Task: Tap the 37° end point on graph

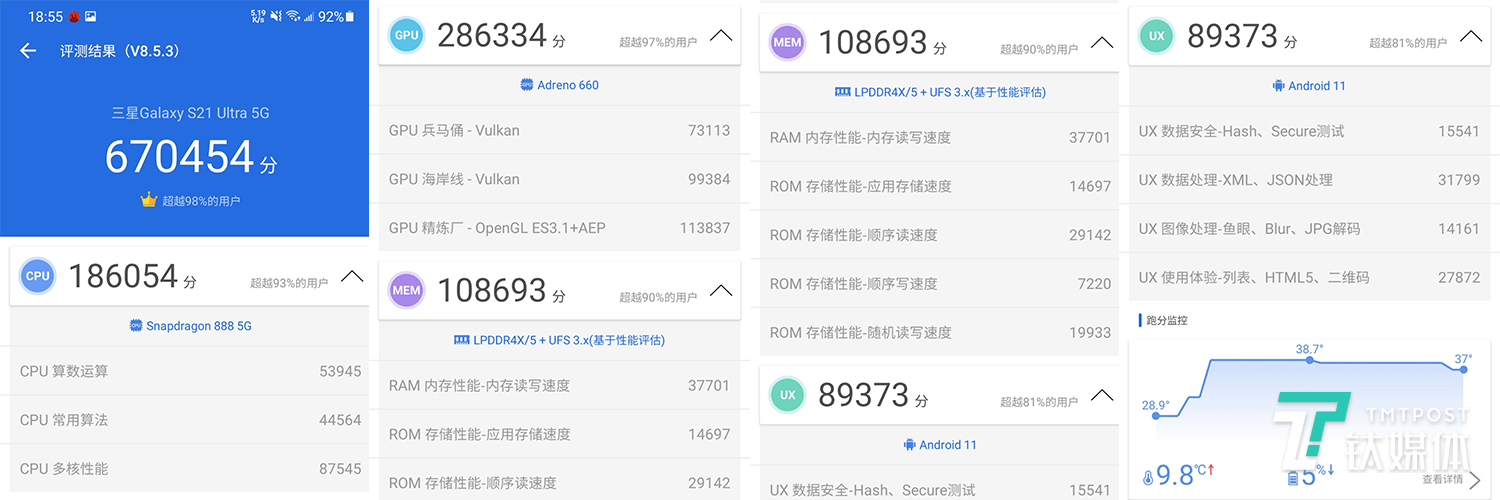Action: pos(1463,369)
